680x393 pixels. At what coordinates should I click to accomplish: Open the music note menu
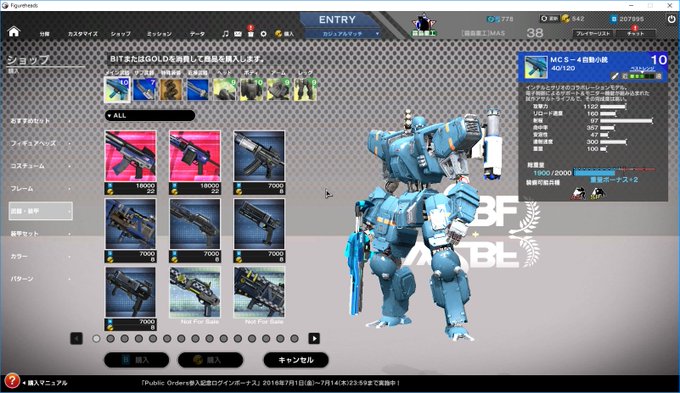(x=225, y=33)
